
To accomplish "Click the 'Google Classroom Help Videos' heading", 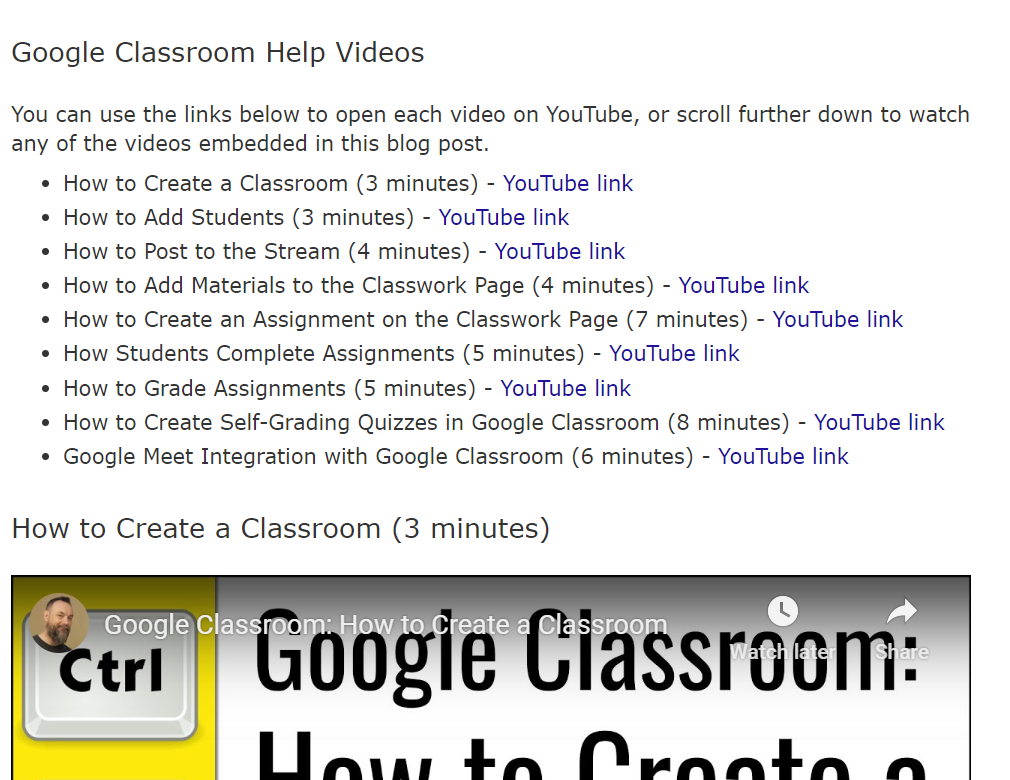I will coord(218,53).
